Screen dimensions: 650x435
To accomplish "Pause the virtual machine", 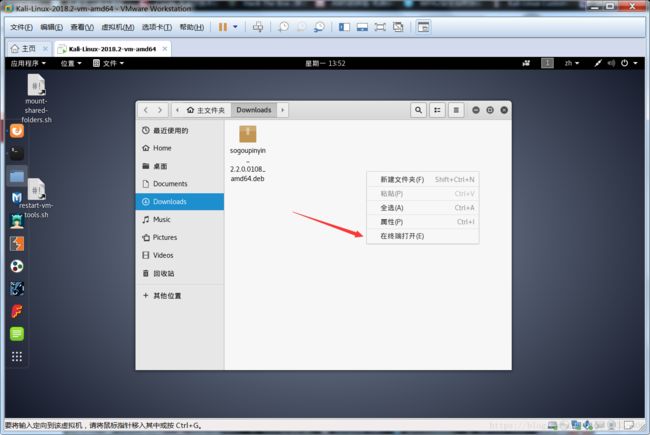I will click(223, 27).
